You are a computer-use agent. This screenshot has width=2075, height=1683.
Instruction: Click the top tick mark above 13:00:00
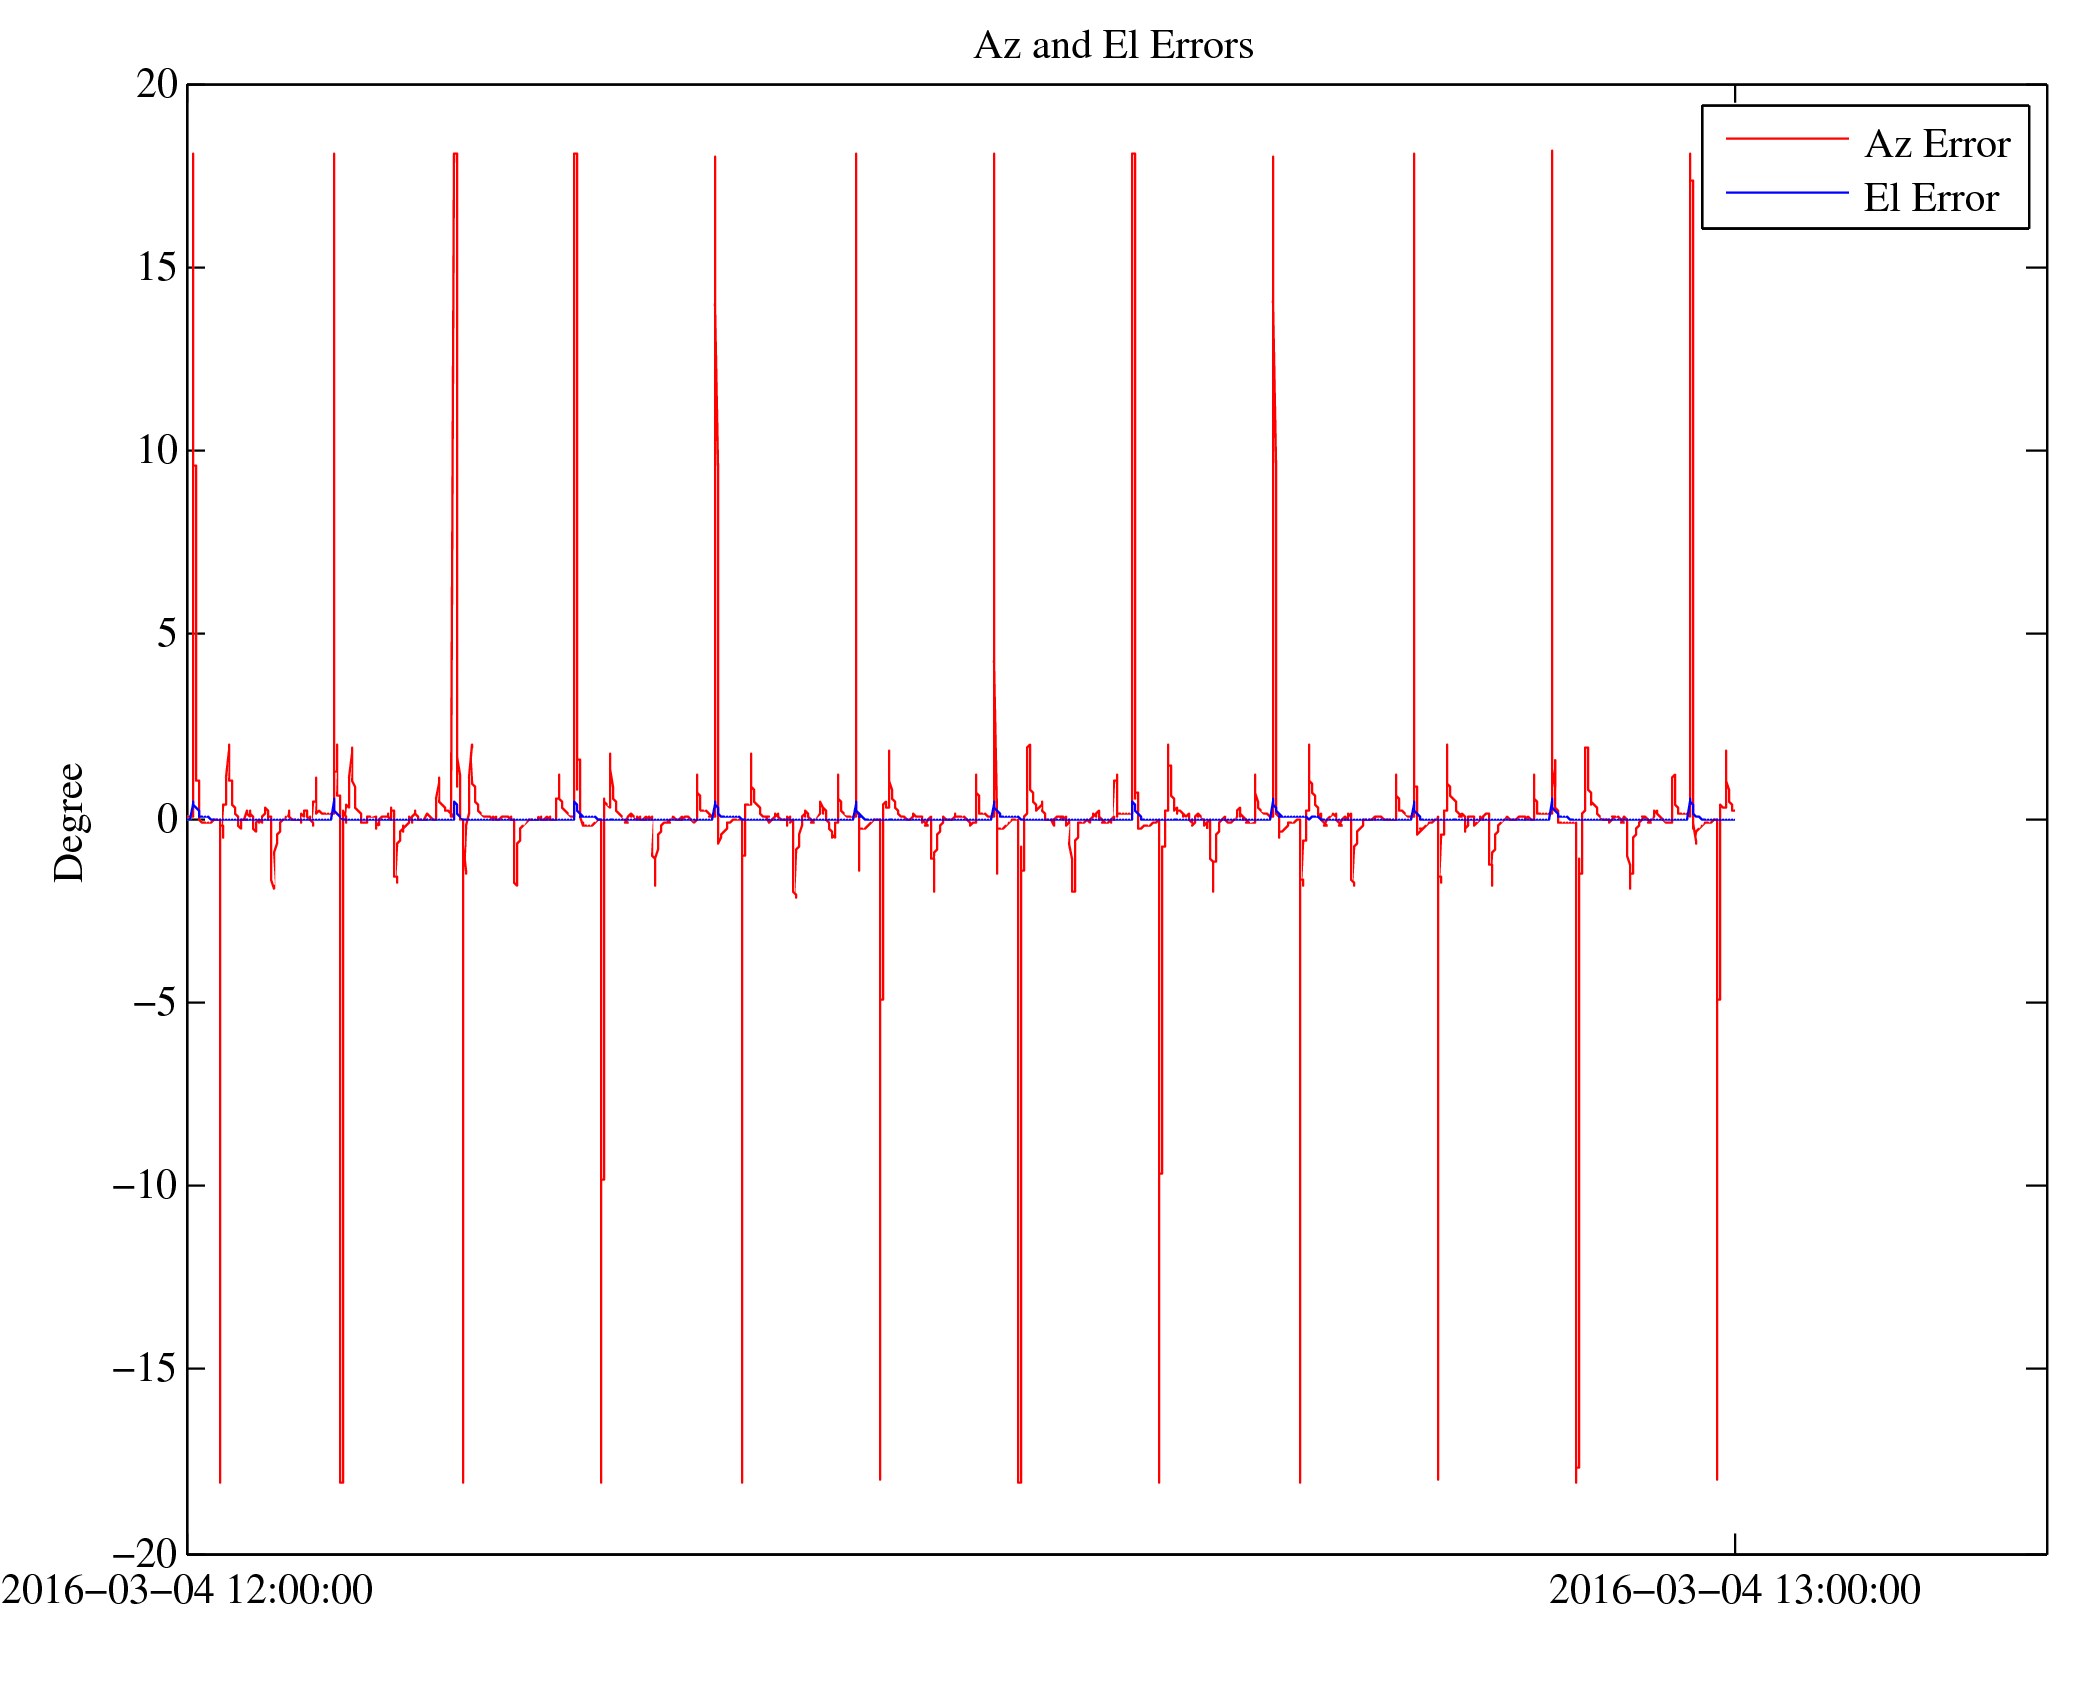[x=1735, y=93]
